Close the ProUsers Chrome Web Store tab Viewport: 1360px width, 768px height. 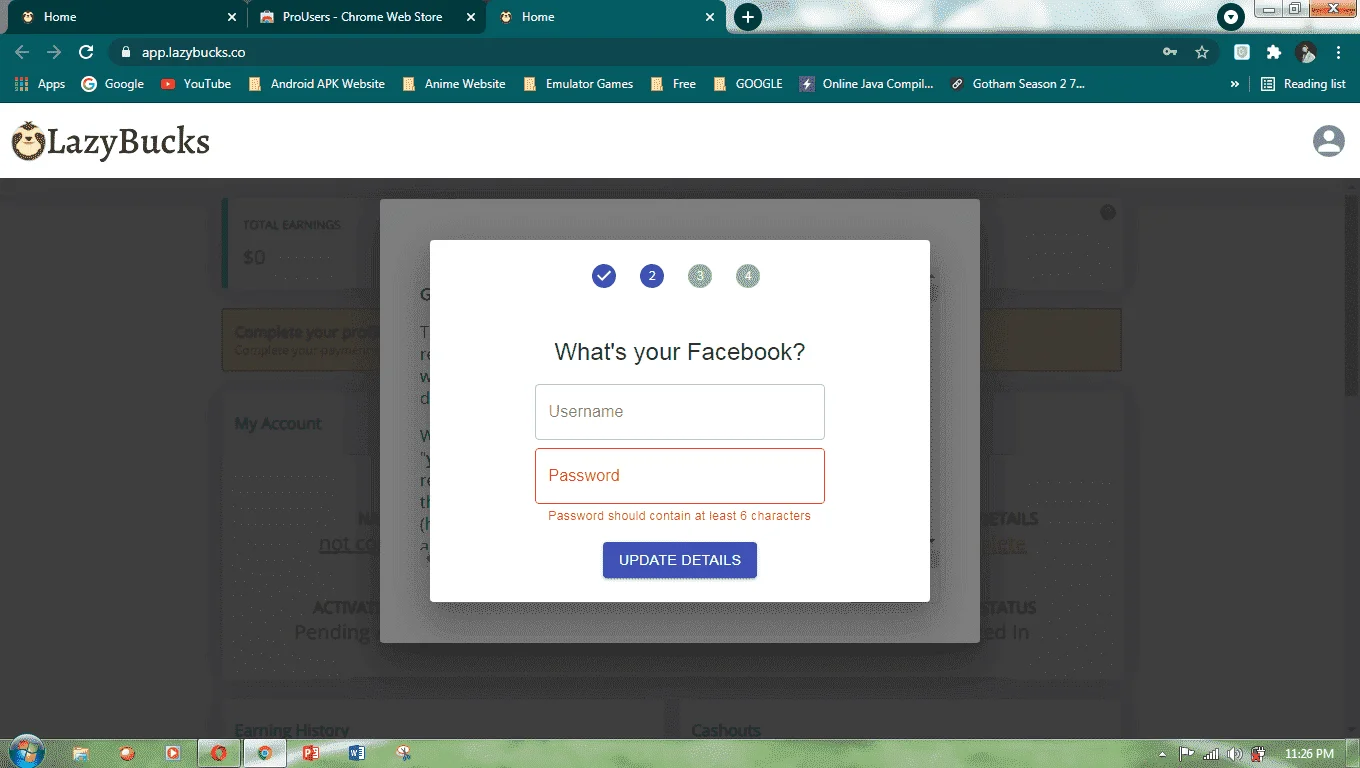click(x=471, y=17)
